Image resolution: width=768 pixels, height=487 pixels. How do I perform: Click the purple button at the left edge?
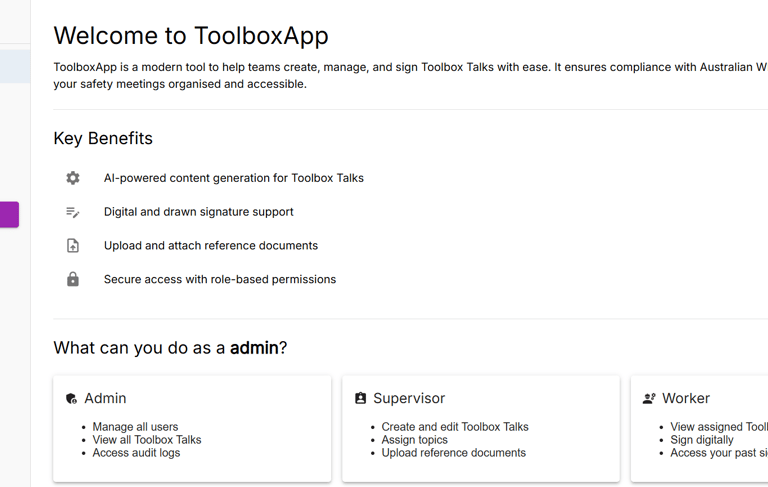point(9,215)
